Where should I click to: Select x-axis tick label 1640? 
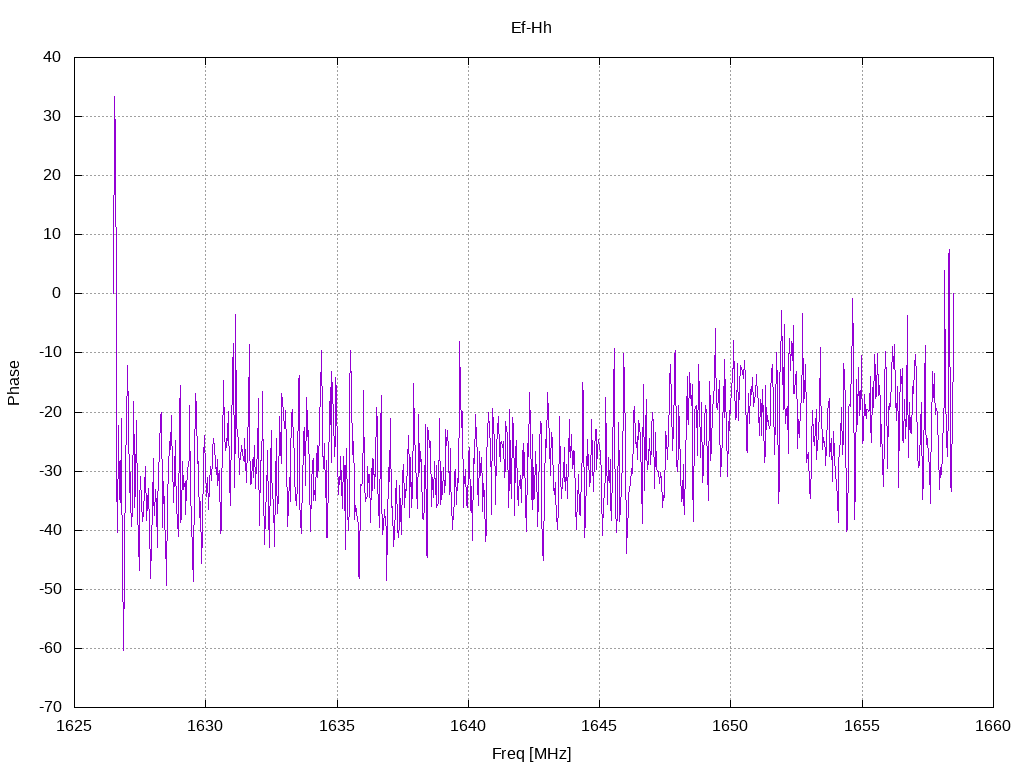click(468, 726)
